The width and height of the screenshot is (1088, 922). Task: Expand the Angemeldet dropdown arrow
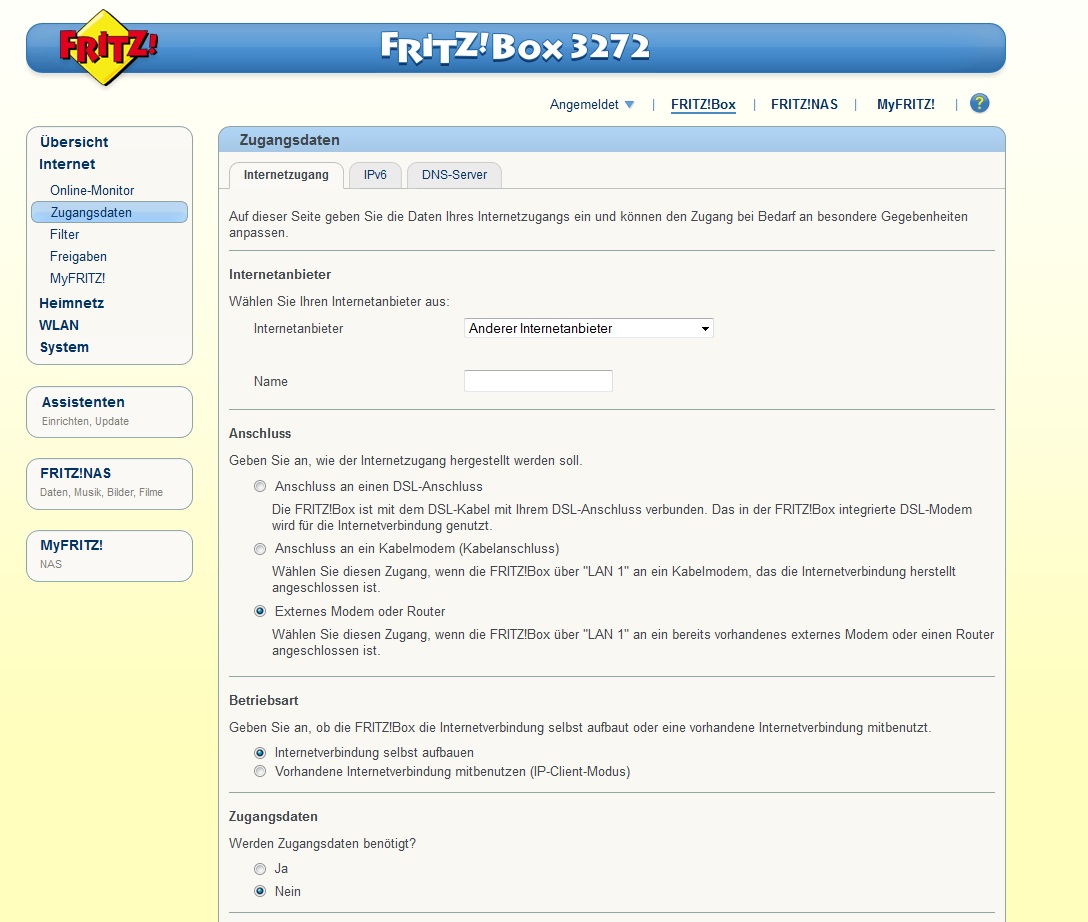(x=629, y=105)
